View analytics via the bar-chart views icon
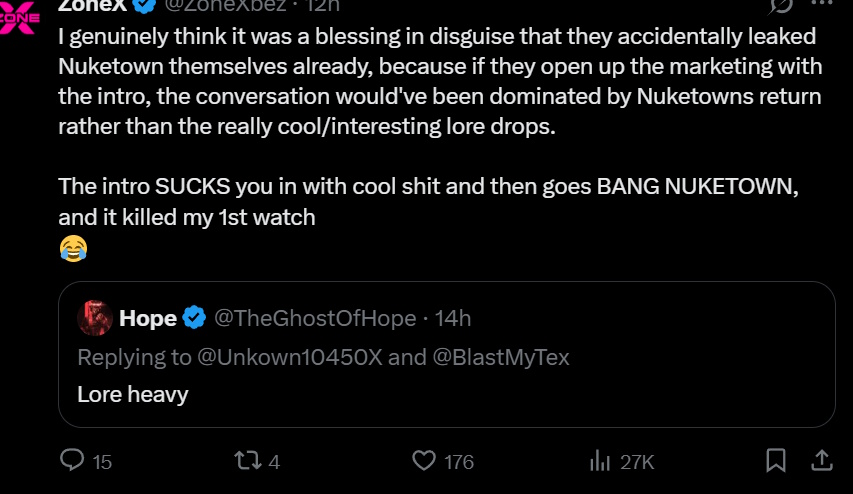This screenshot has height=494, width=853. (x=599, y=461)
